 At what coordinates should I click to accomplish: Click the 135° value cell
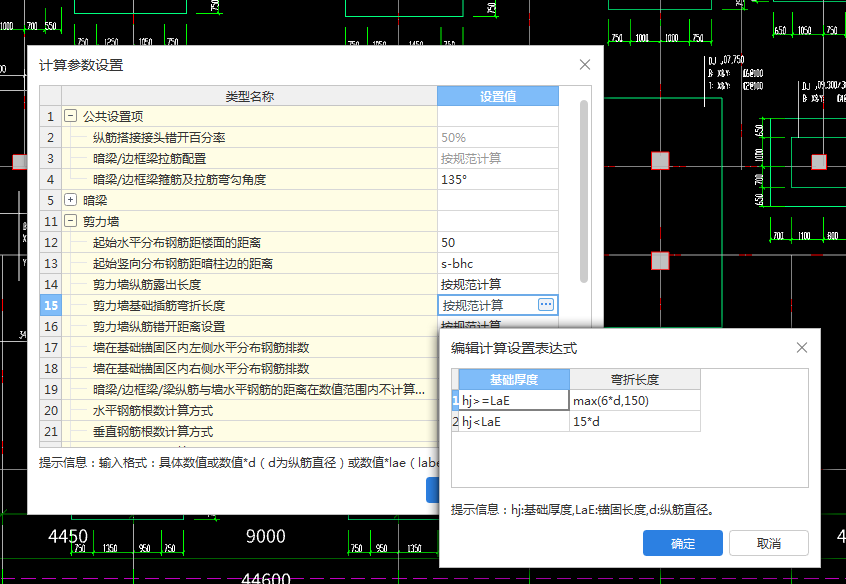(497, 180)
